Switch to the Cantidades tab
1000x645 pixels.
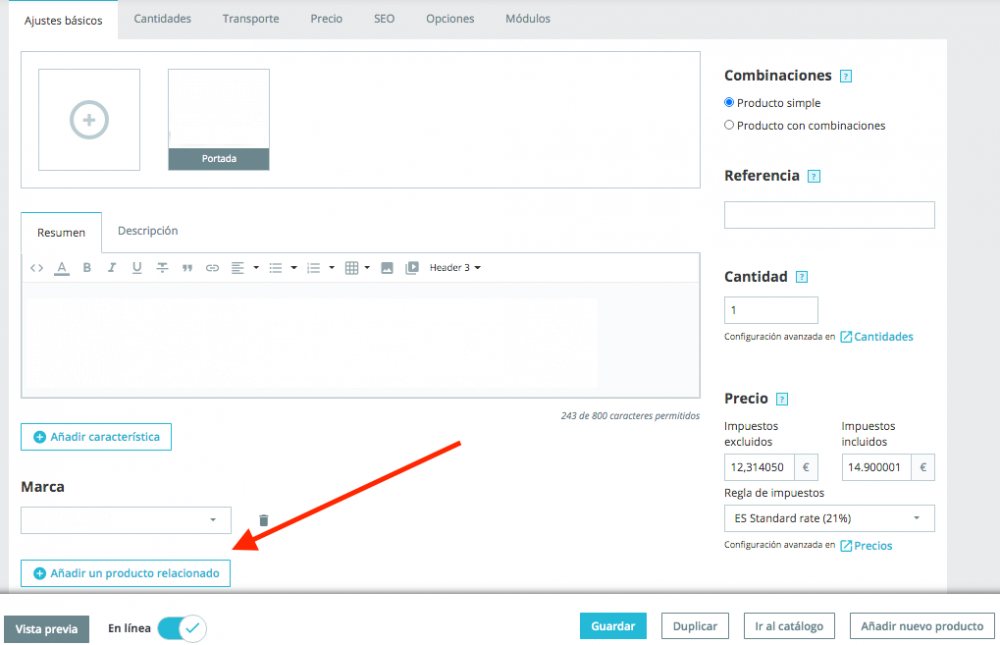(162, 19)
